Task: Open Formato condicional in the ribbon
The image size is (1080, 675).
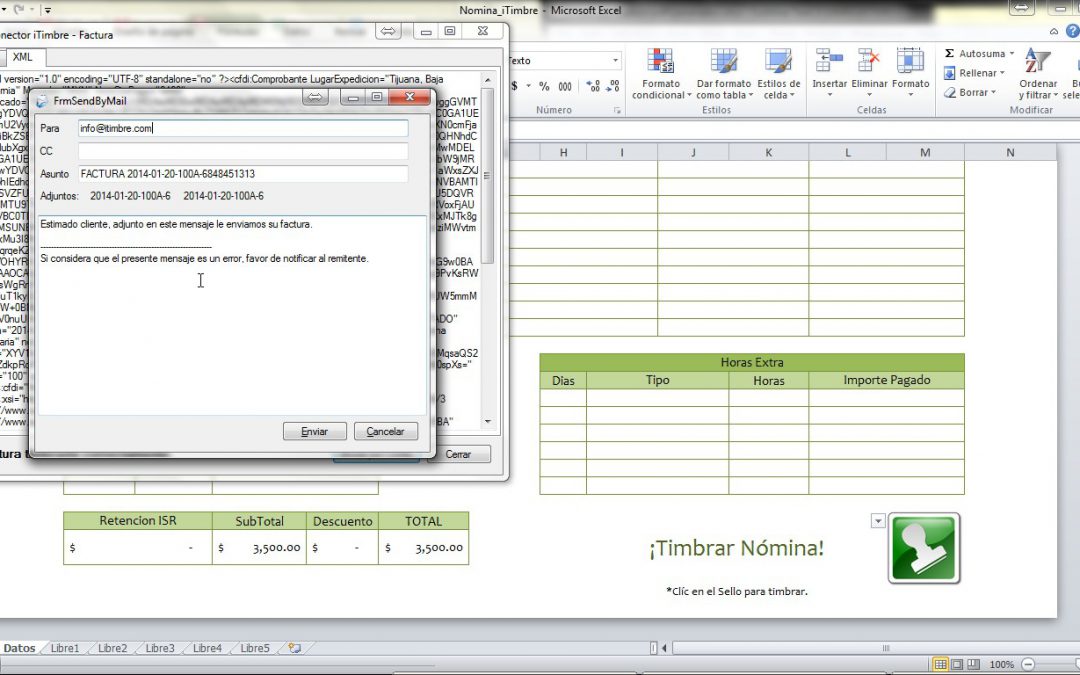Action: (660, 75)
